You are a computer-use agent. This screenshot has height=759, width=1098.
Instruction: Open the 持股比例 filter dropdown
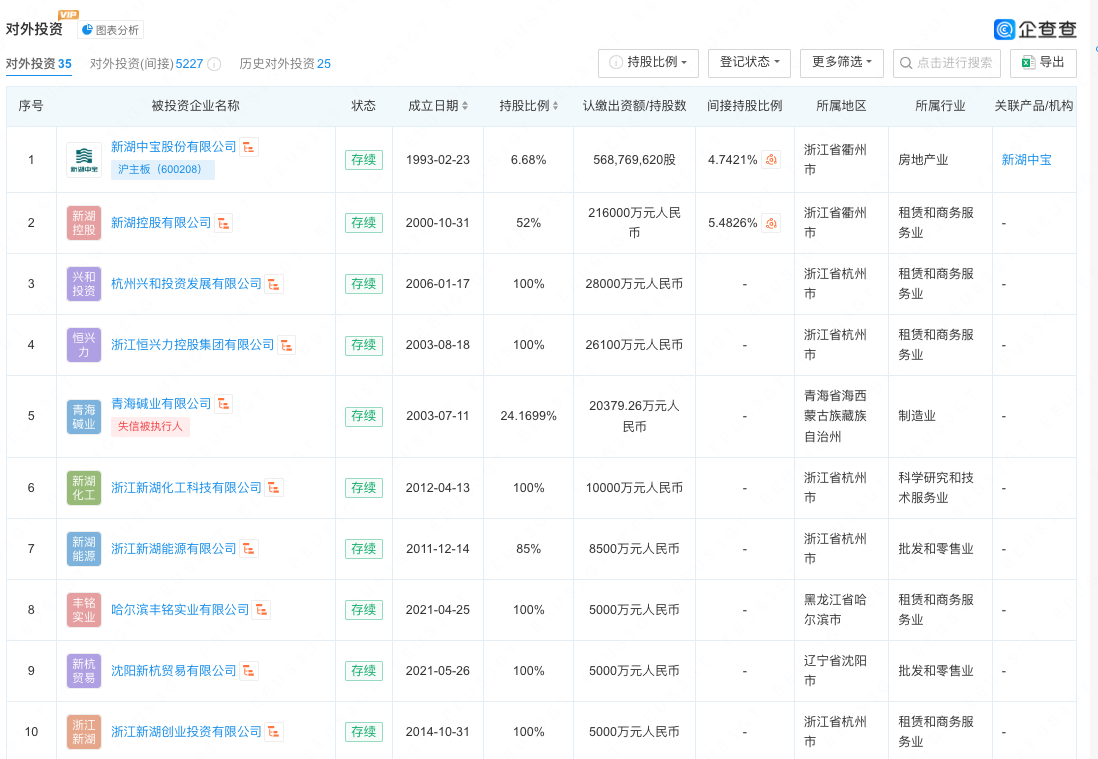point(648,63)
